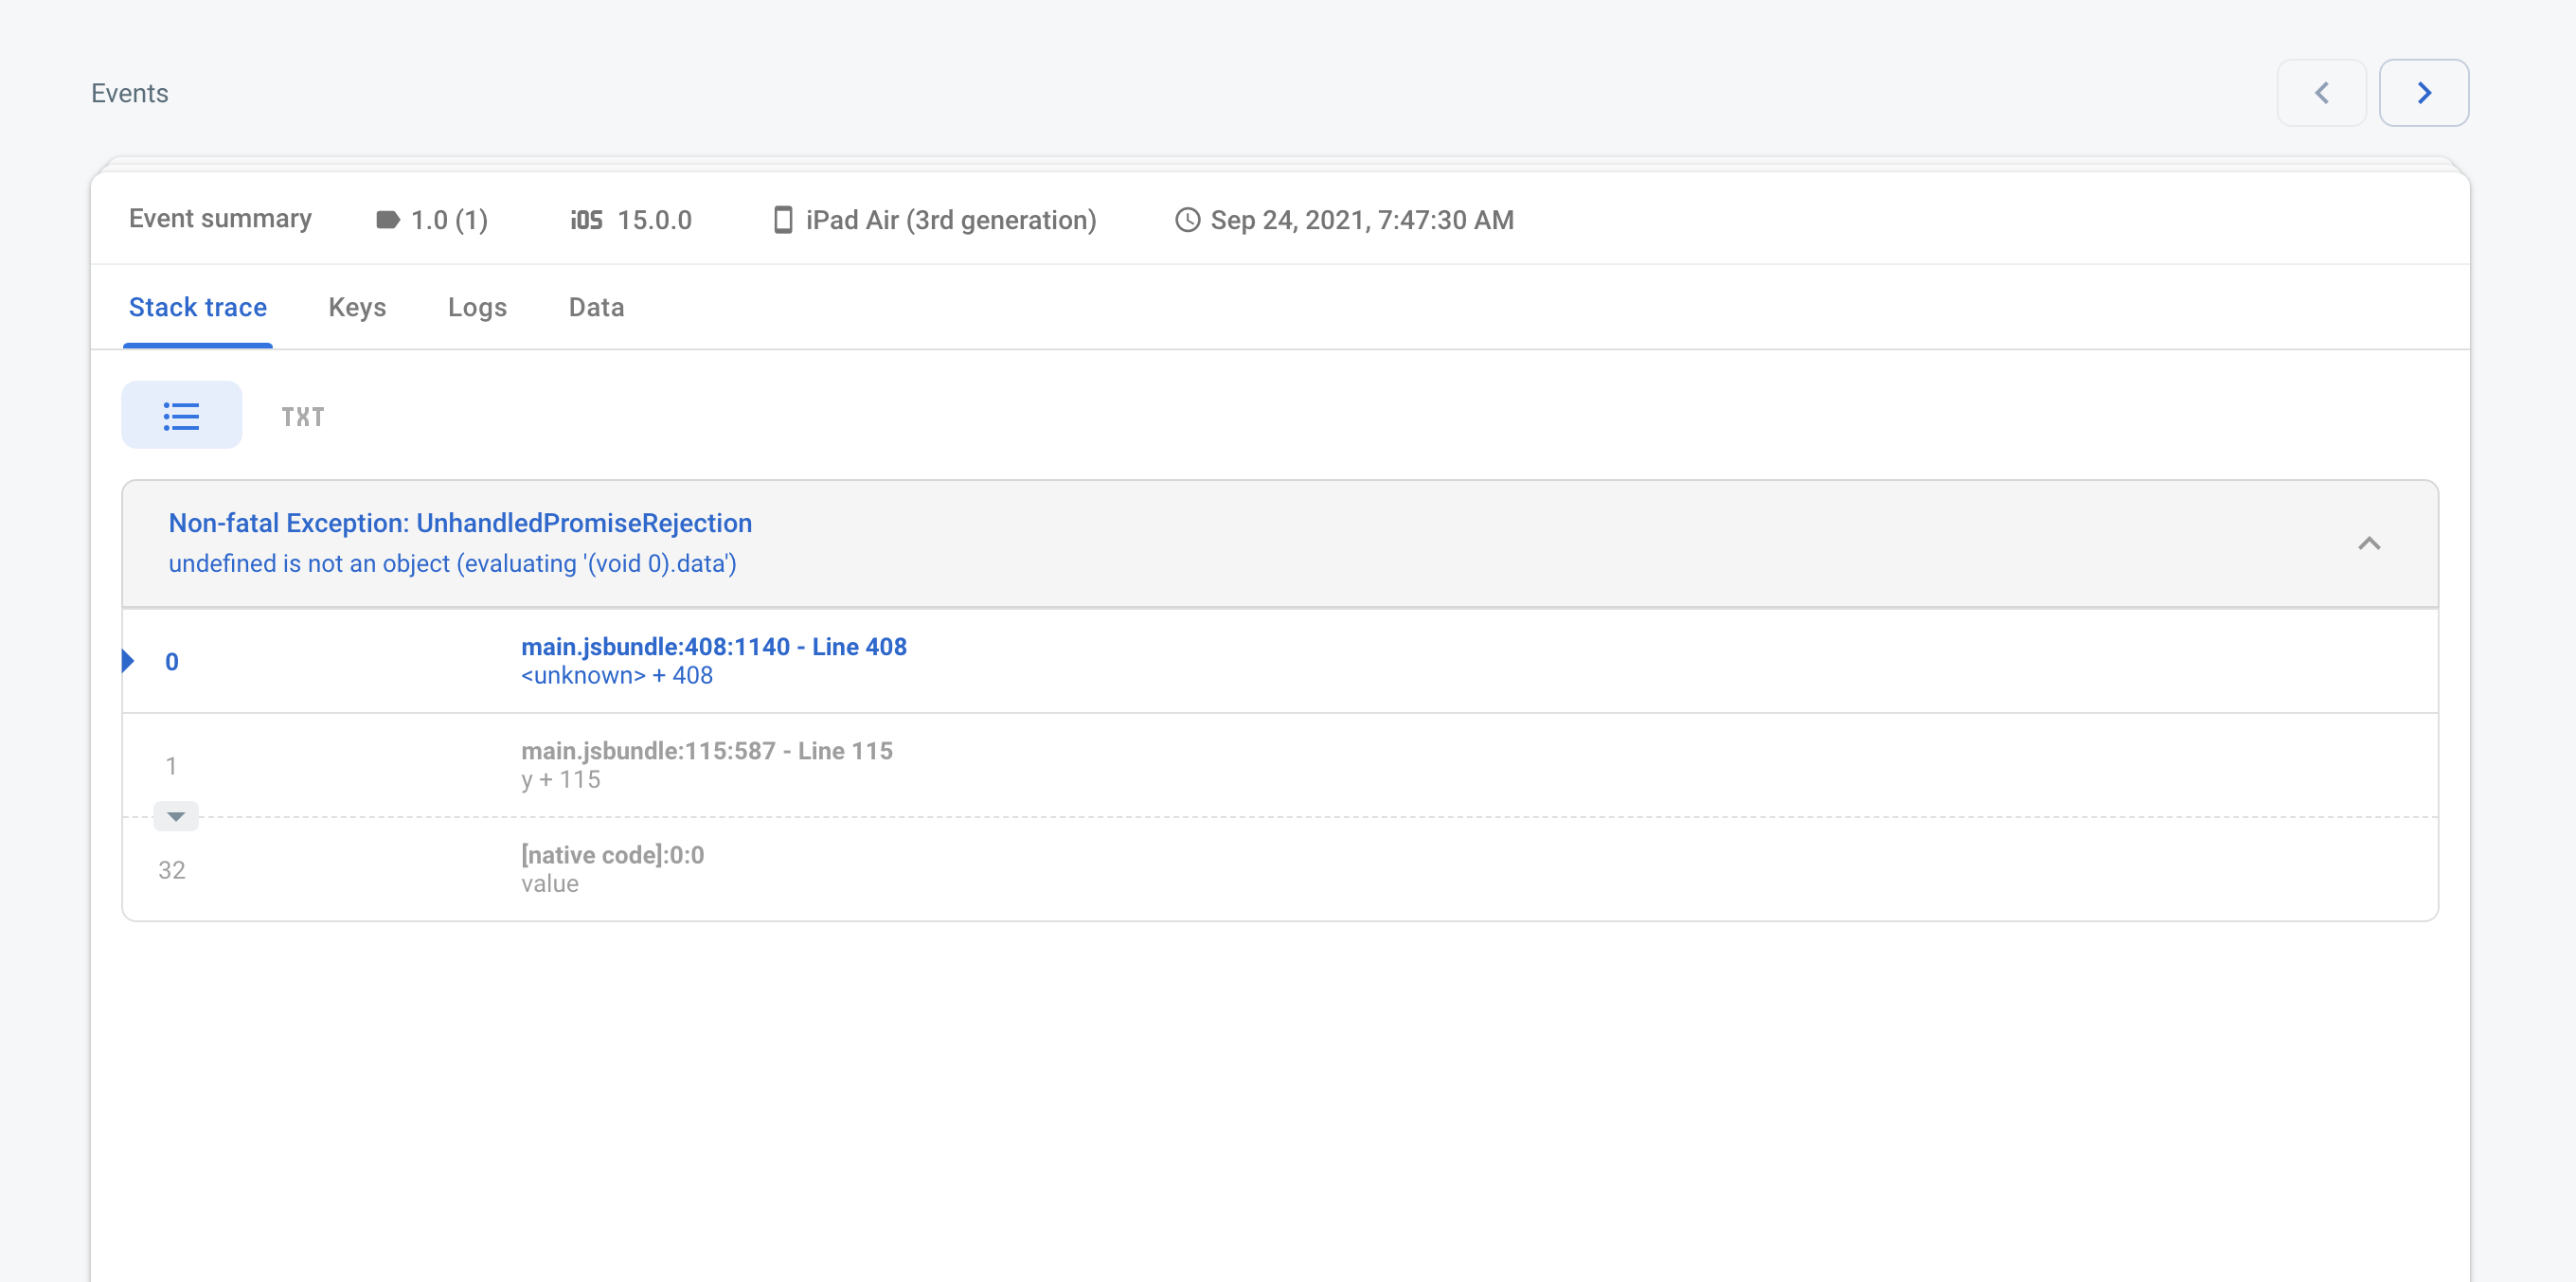Image resolution: width=2576 pixels, height=1282 pixels.
Task: Click the Events heading
Action: [x=130, y=93]
